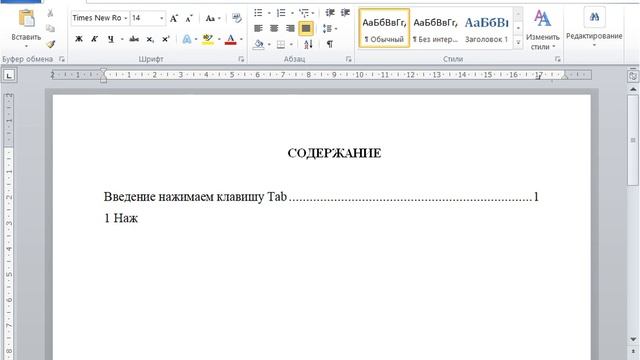The width and height of the screenshot is (640, 360).
Task: Align text left
Action: 258,29
